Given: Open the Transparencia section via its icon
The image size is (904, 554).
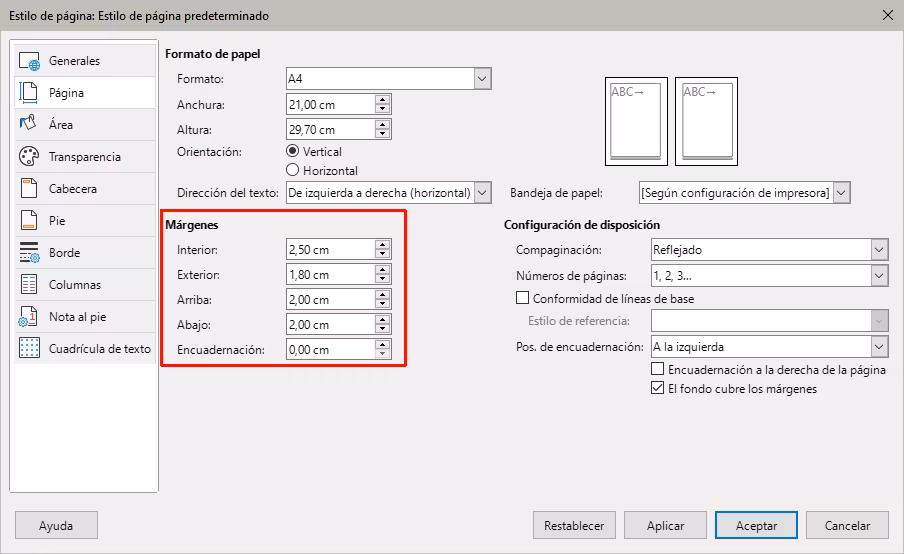Looking at the screenshot, I should (30, 157).
